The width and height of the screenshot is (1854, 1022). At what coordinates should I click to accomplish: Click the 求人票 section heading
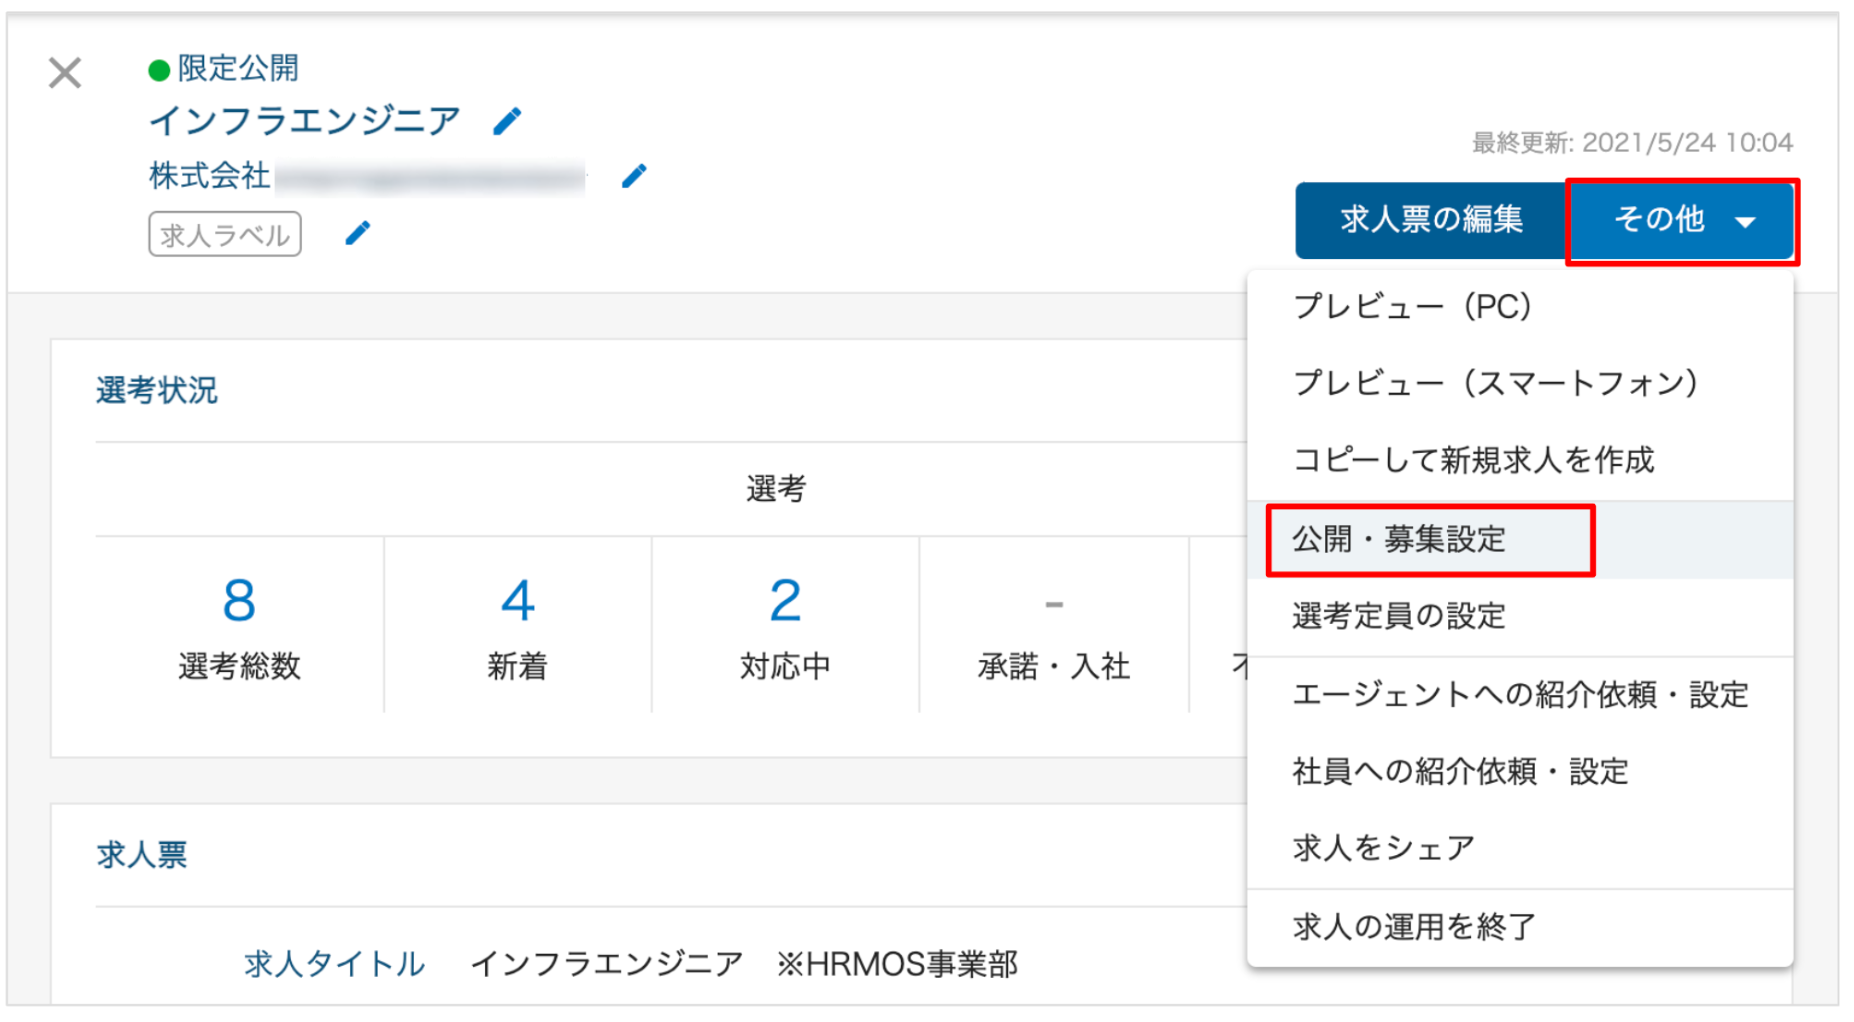(x=142, y=855)
